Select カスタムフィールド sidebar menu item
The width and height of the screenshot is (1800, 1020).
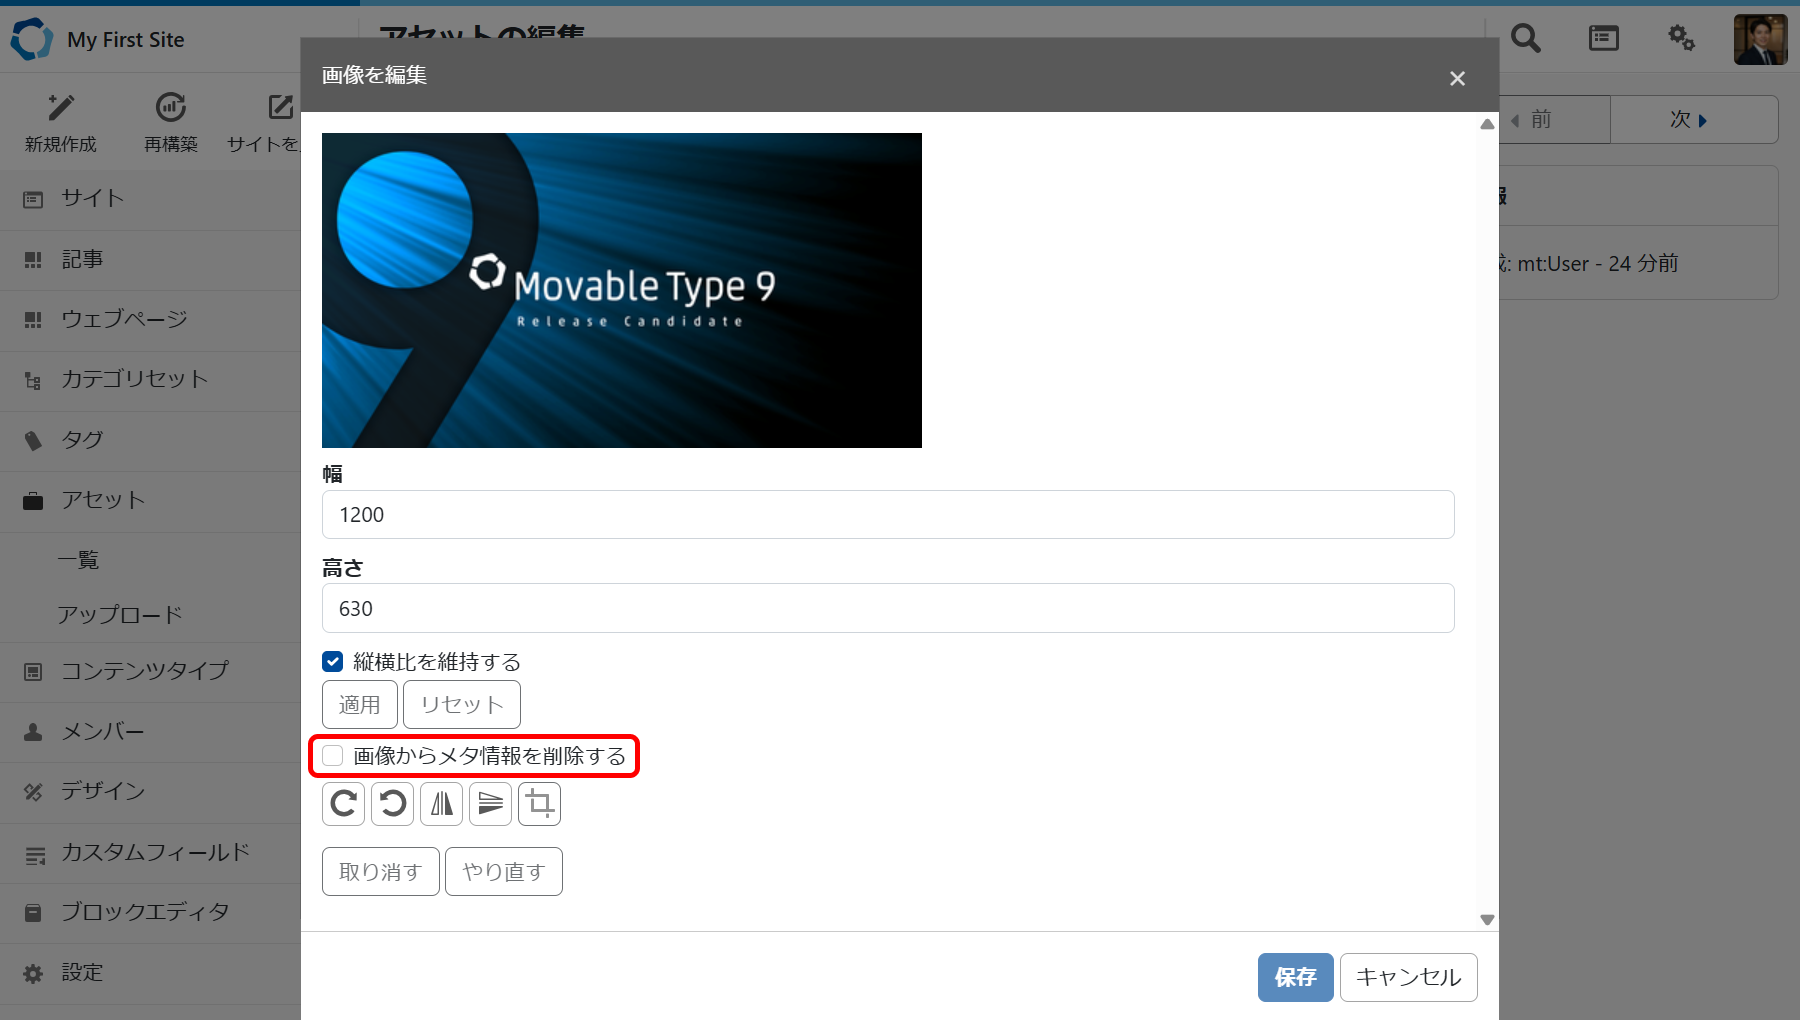coord(155,853)
